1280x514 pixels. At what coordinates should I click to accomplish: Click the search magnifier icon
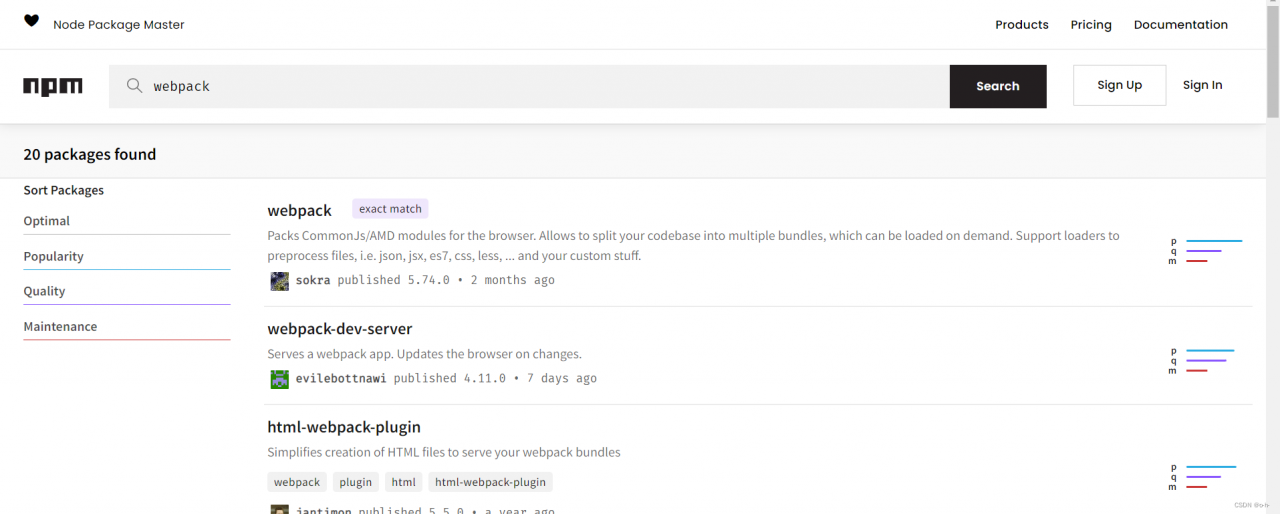pyautogui.click(x=134, y=86)
